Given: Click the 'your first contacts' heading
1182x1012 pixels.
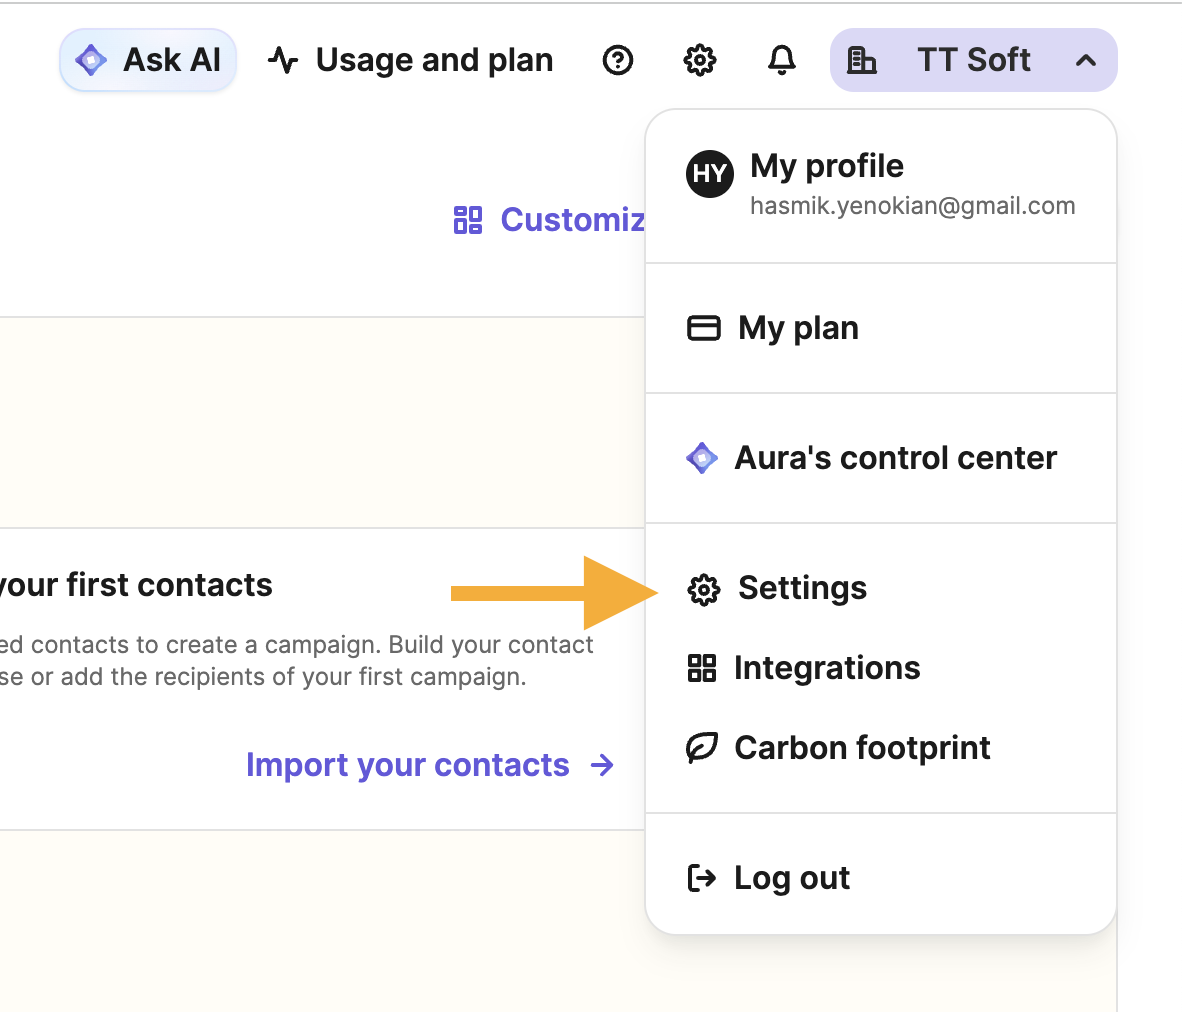Looking at the screenshot, I should tap(136, 585).
